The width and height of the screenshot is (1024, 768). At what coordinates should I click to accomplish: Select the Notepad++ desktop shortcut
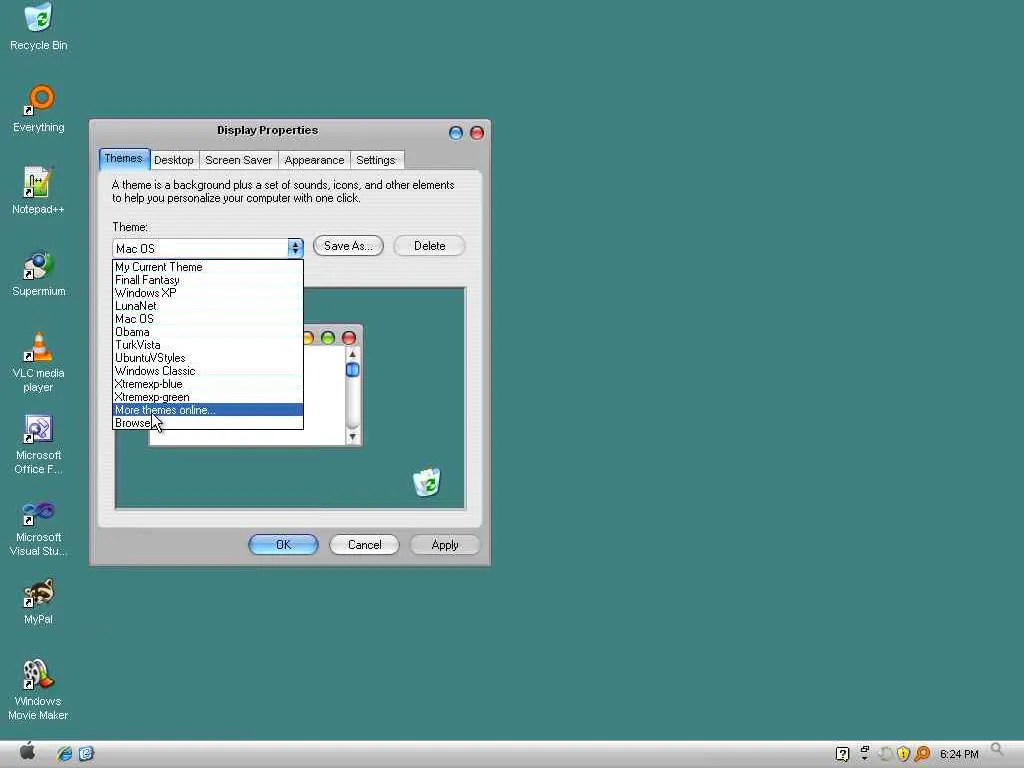(38, 191)
